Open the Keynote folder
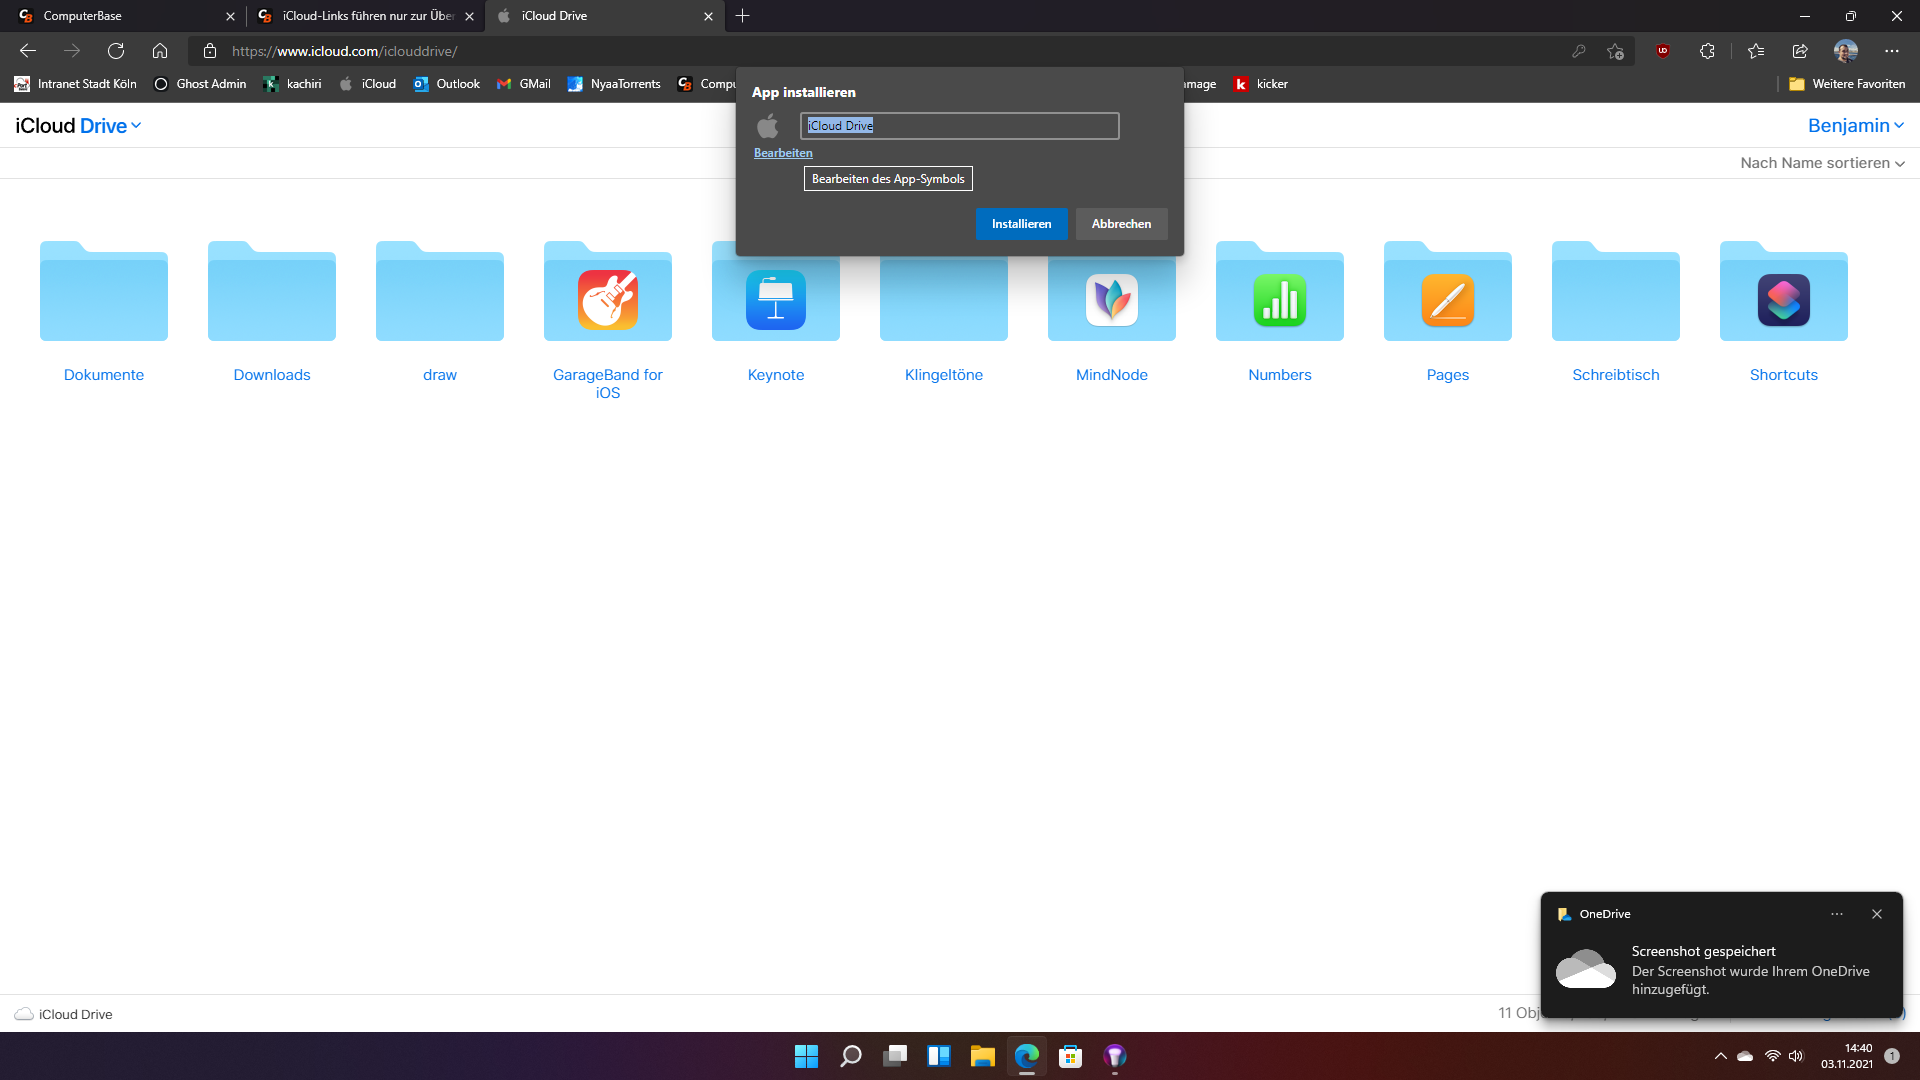This screenshot has height=1080, width=1920. tap(775, 300)
